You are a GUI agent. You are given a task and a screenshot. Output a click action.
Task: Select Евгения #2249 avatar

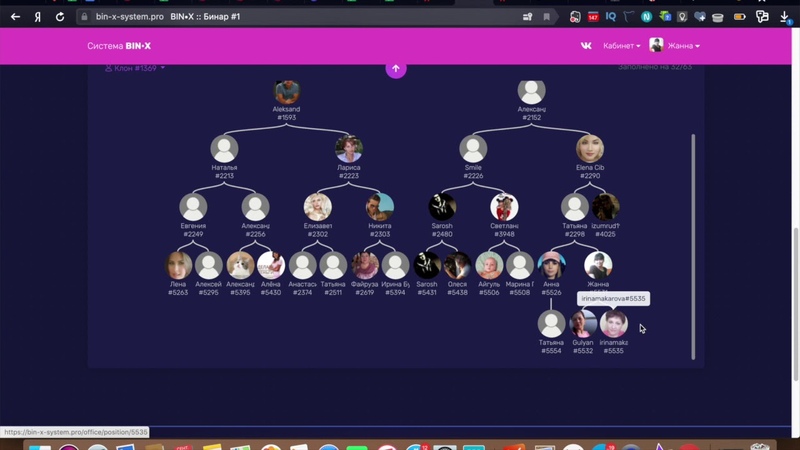193,207
